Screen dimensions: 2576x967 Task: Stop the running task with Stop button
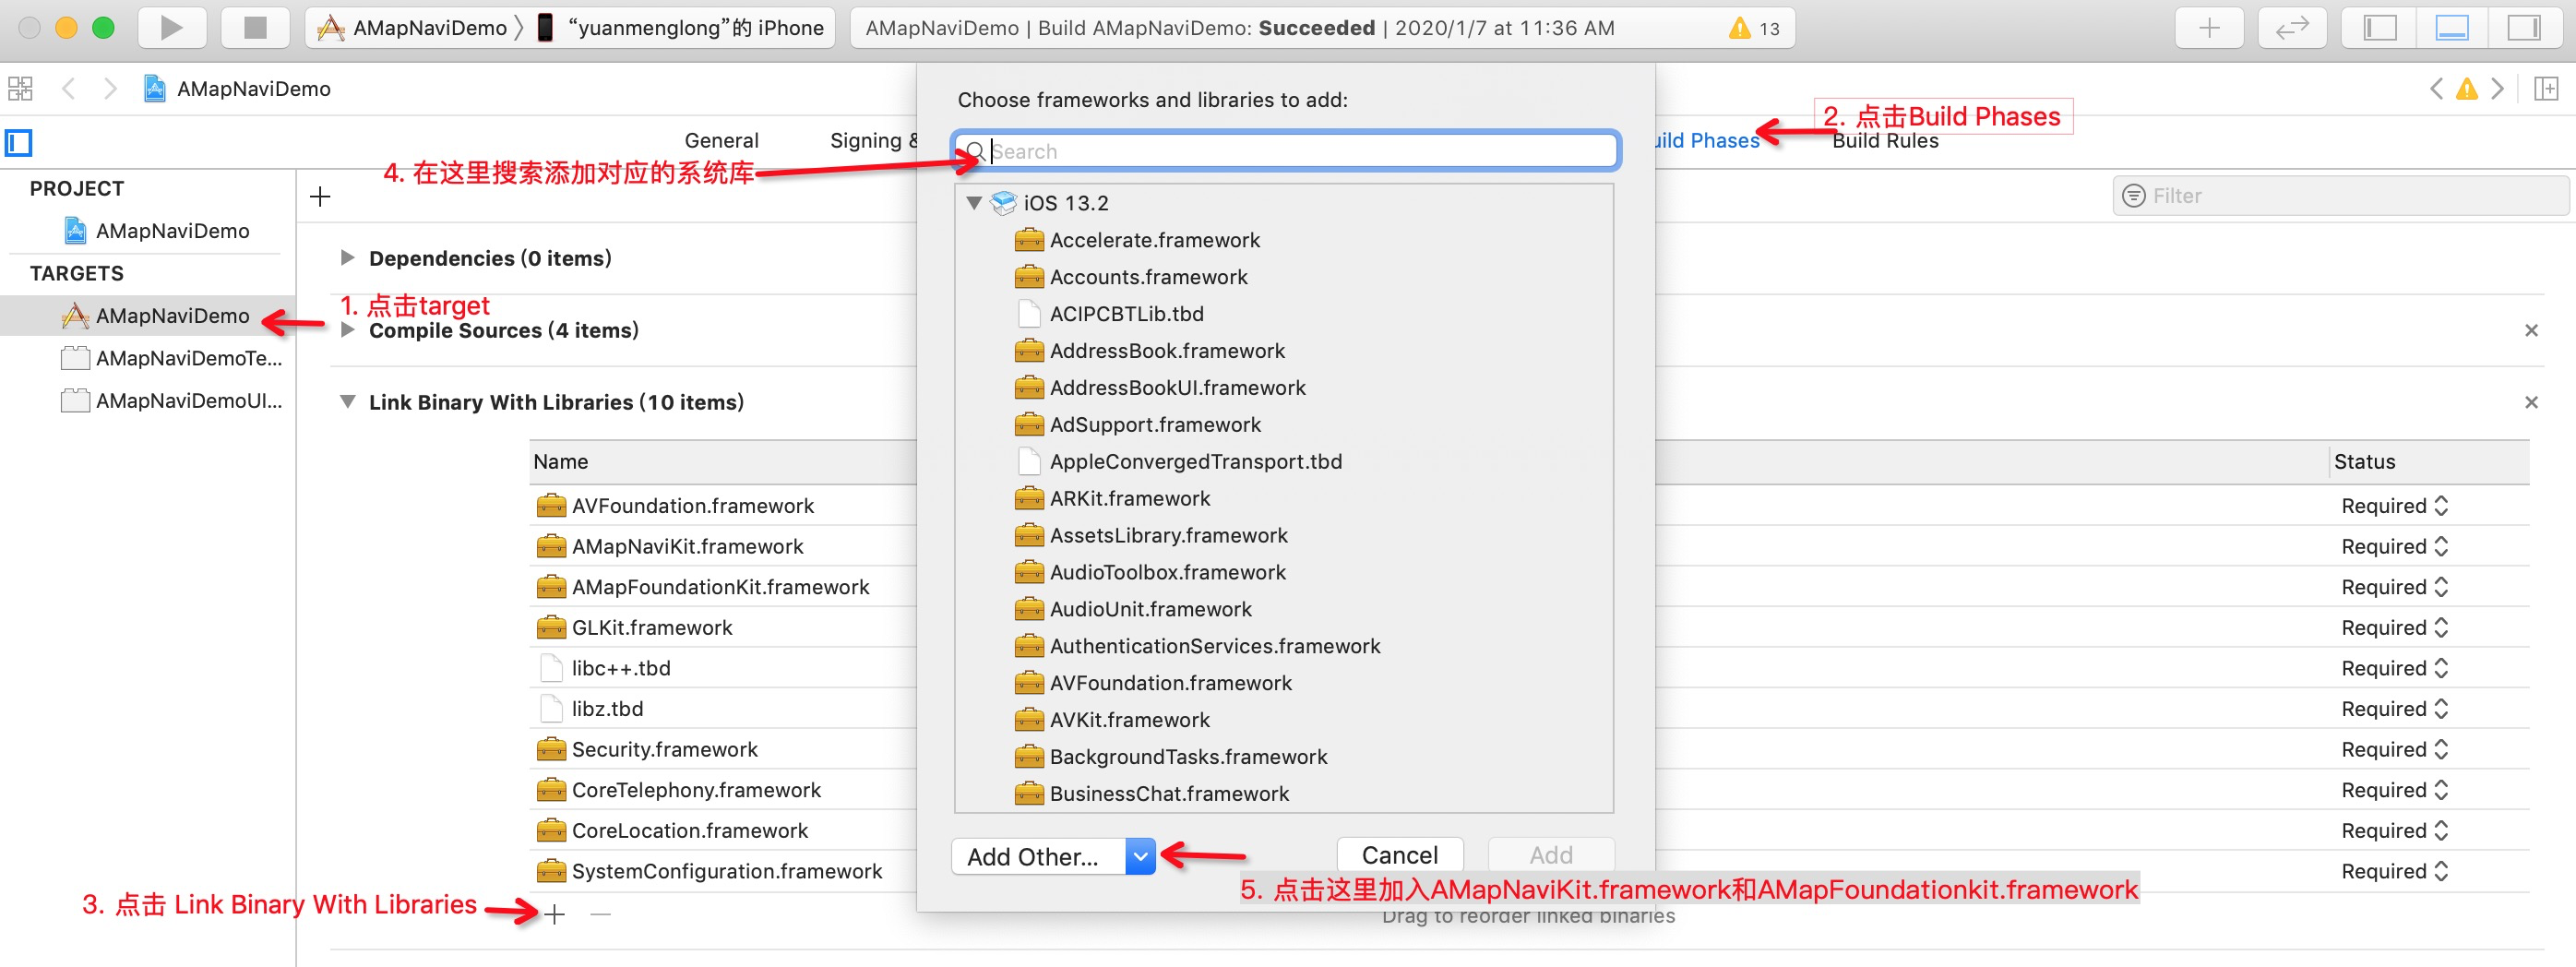(x=255, y=28)
